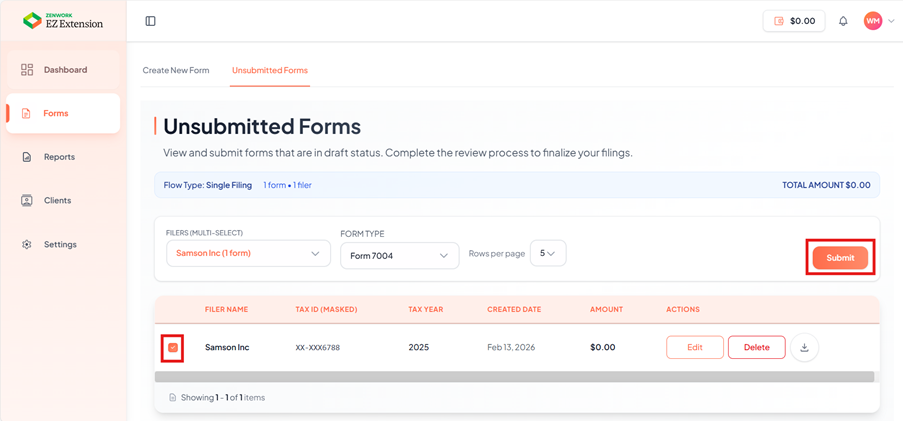
Task: Select the Unsubmitted Forms tab
Action: click(x=270, y=71)
